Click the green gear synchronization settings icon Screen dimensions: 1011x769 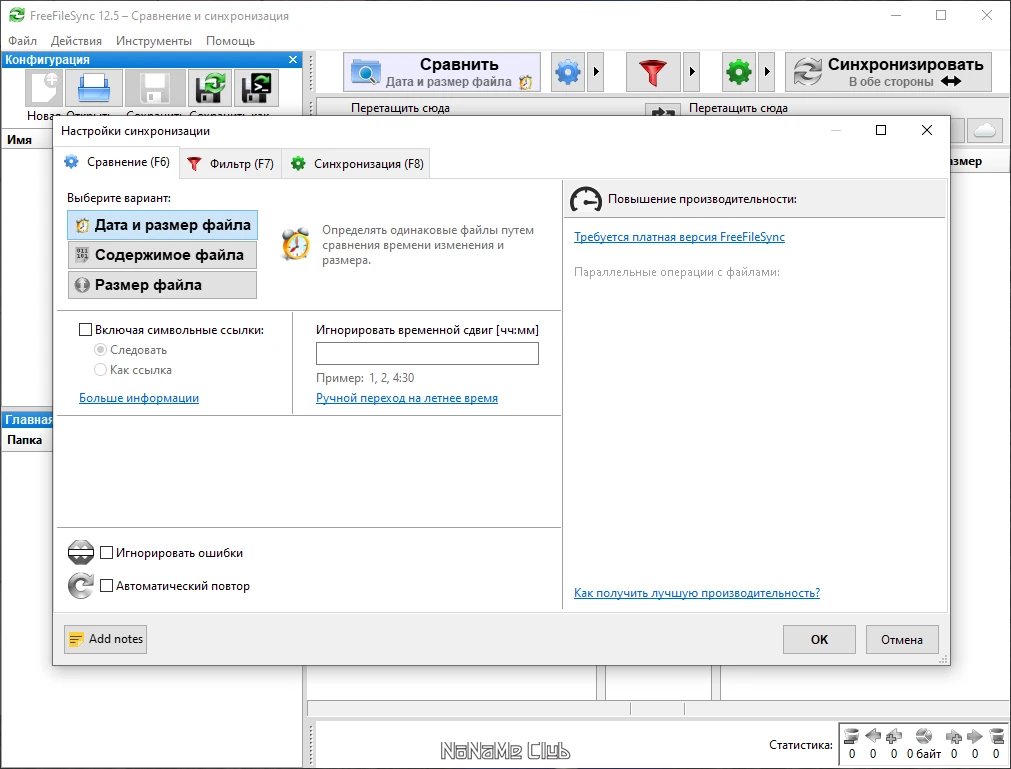(x=739, y=72)
